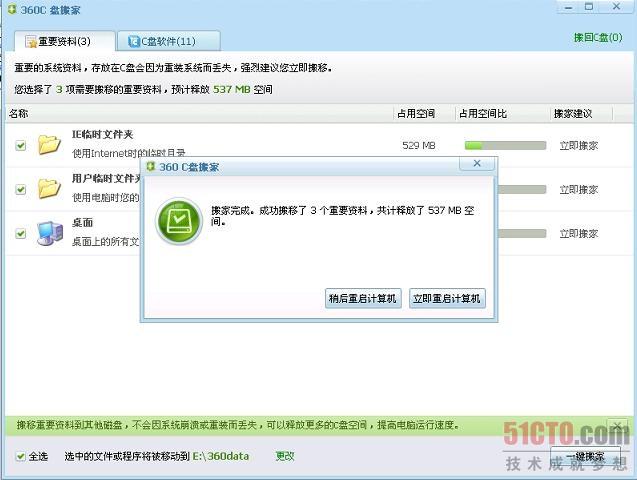
Task: Click the 更改 link to change path
Action: point(285,456)
